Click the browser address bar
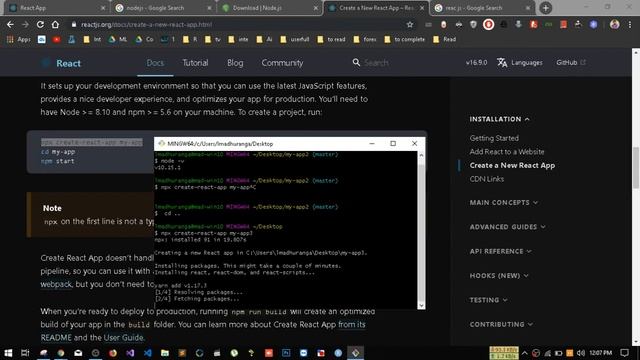 click(237, 24)
